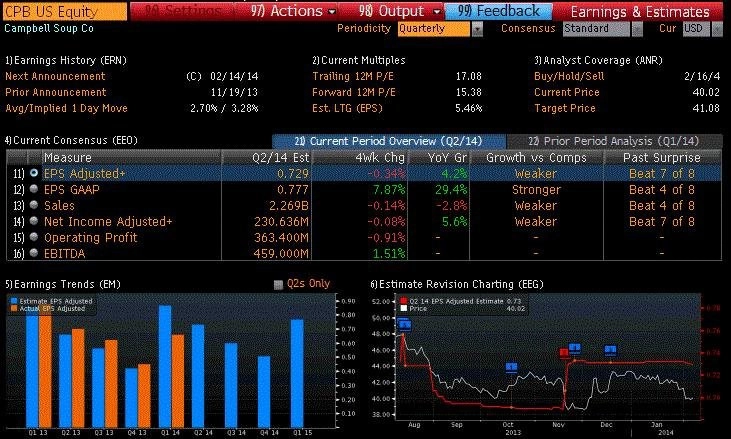The width and height of the screenshot is (731, 439).
Task: Click the 99) Feedback button
Action: point(498,11)
